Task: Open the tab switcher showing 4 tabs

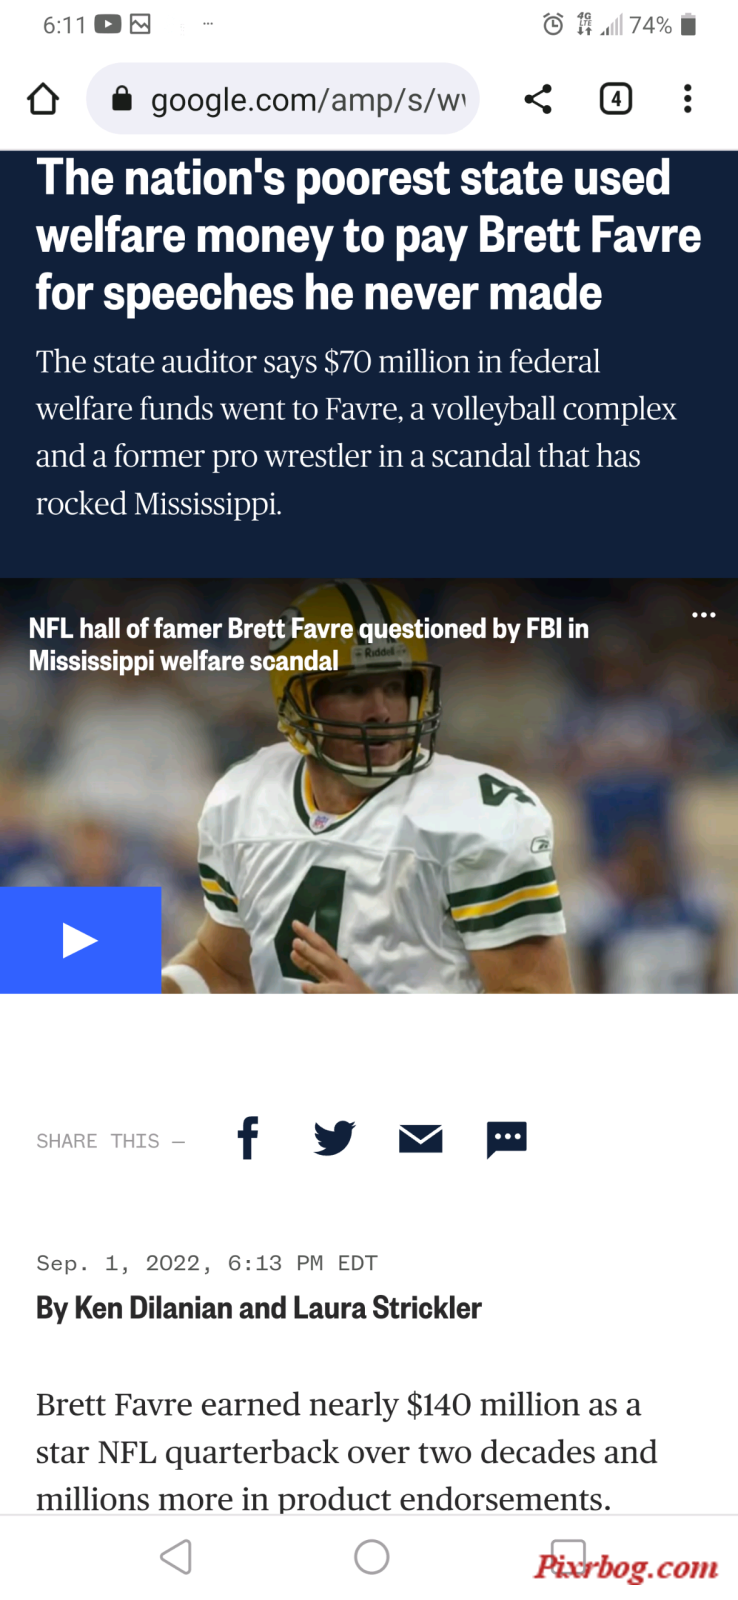Action: pos(616,99)
